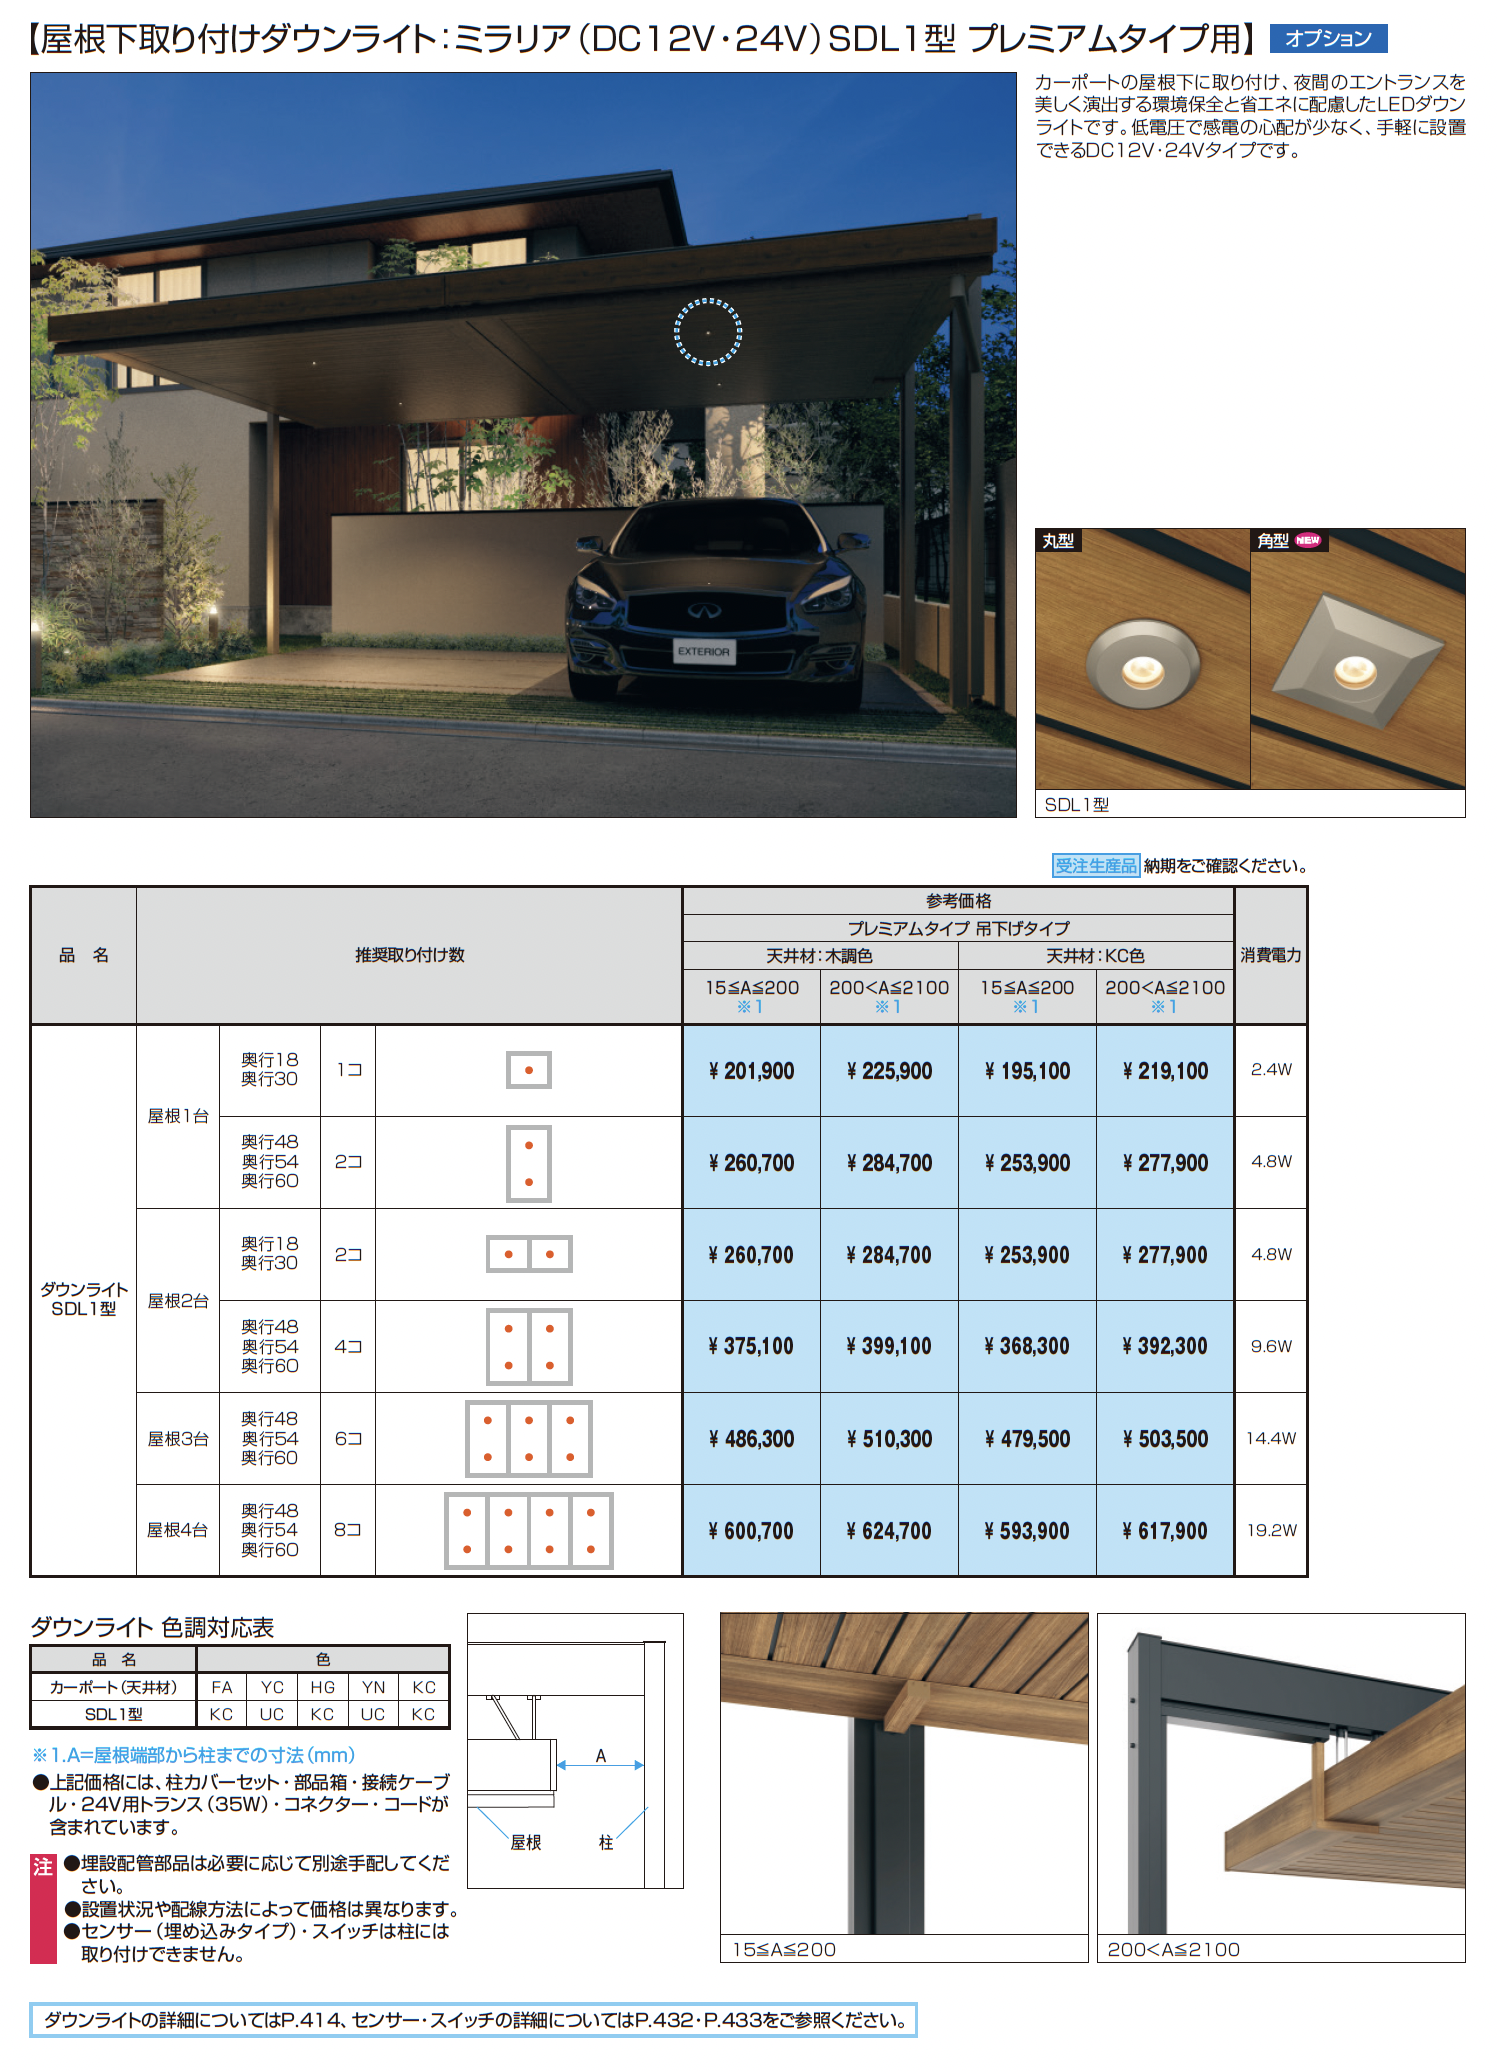Screen dimensions: 1497x2072
Task: Click the 8コ four-roof layout diagram icon
Action: 529,1531
